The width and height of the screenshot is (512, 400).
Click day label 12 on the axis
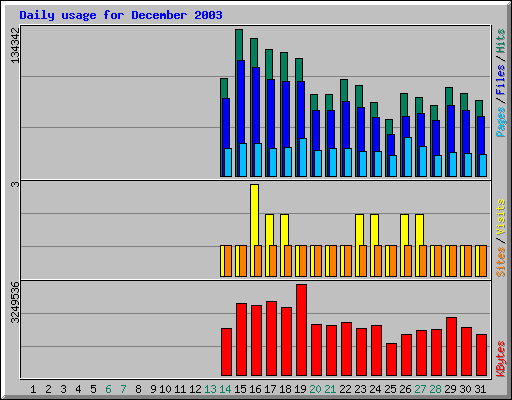(195, 389)
